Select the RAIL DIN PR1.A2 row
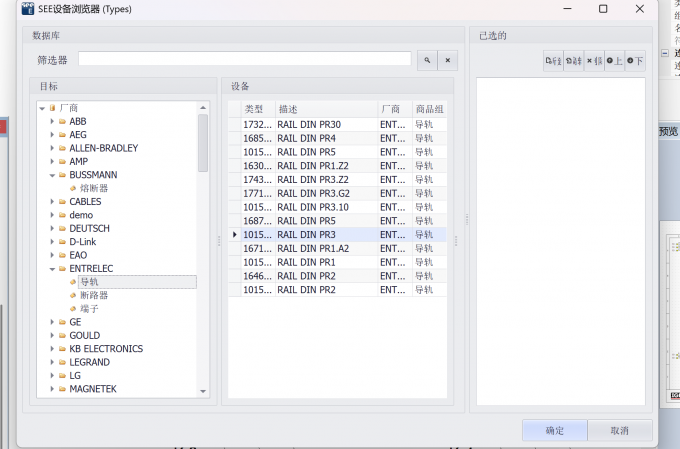 [x=337, y=249]
